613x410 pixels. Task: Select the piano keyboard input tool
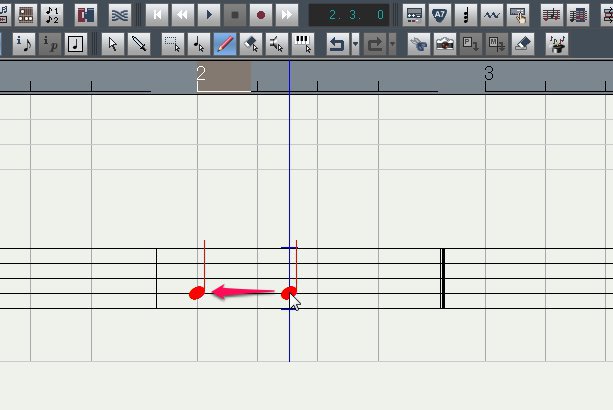pos(303,45)
